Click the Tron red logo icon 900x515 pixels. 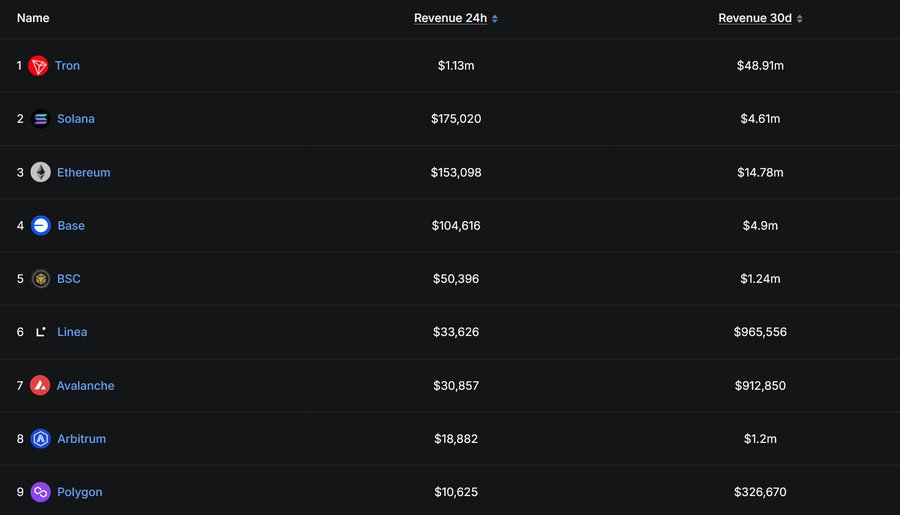pyautogui.click(x=38, y=66)
